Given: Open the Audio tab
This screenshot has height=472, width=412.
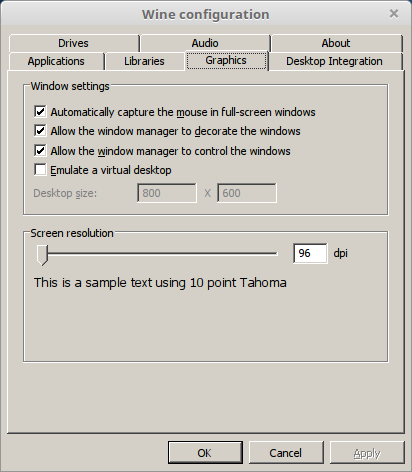Looking at the screenshot, I should [205, 43].
